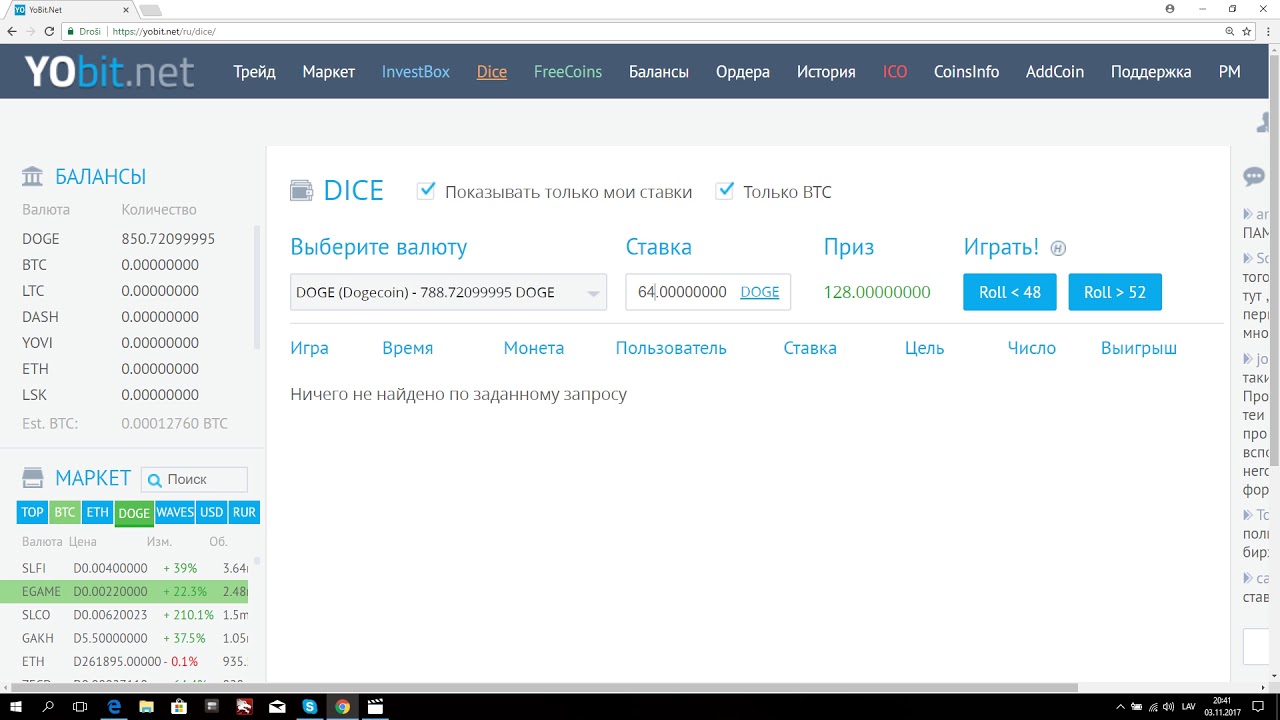Bookmark this page with star icon
Viewport: 1280px width, 720px height.
click(x=1247, y=31)
